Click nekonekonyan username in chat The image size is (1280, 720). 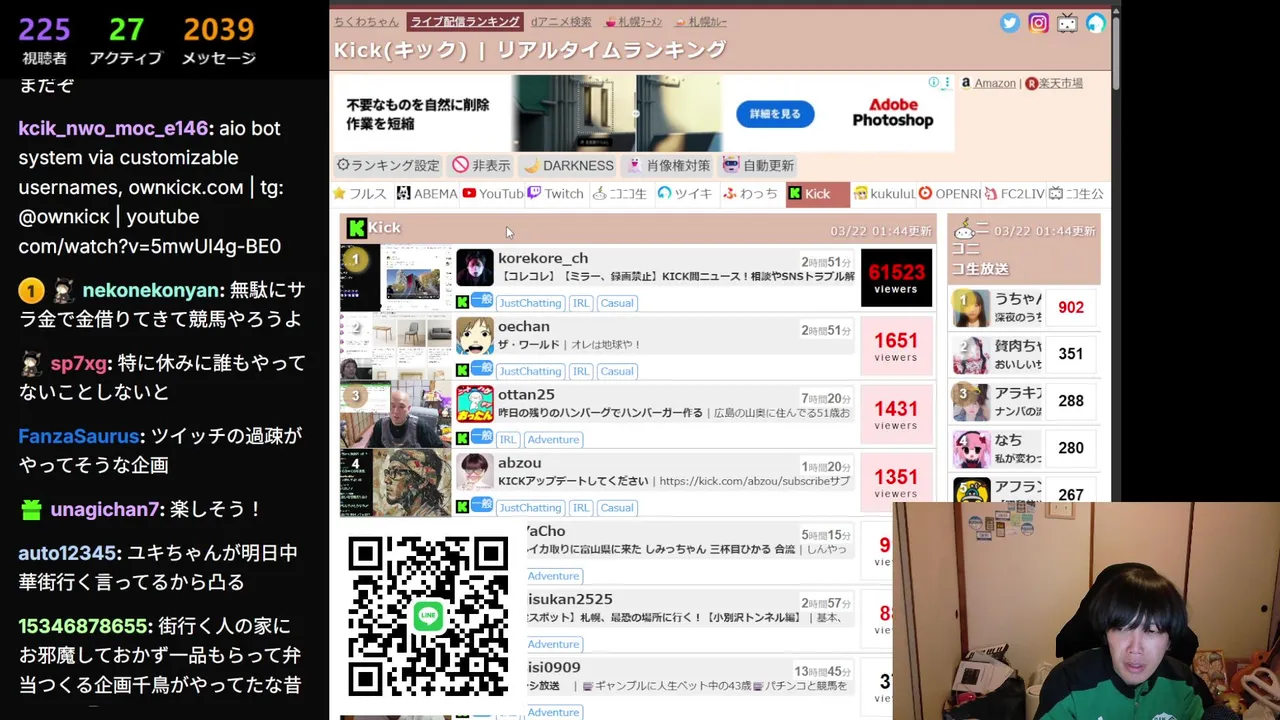(x=151, y=290)
